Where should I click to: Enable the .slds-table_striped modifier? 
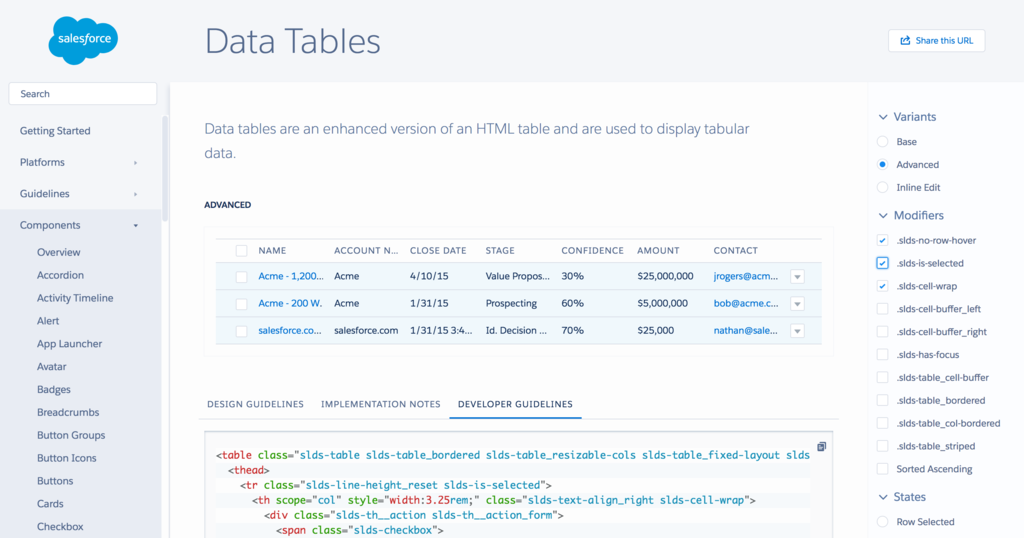(882, 446)
